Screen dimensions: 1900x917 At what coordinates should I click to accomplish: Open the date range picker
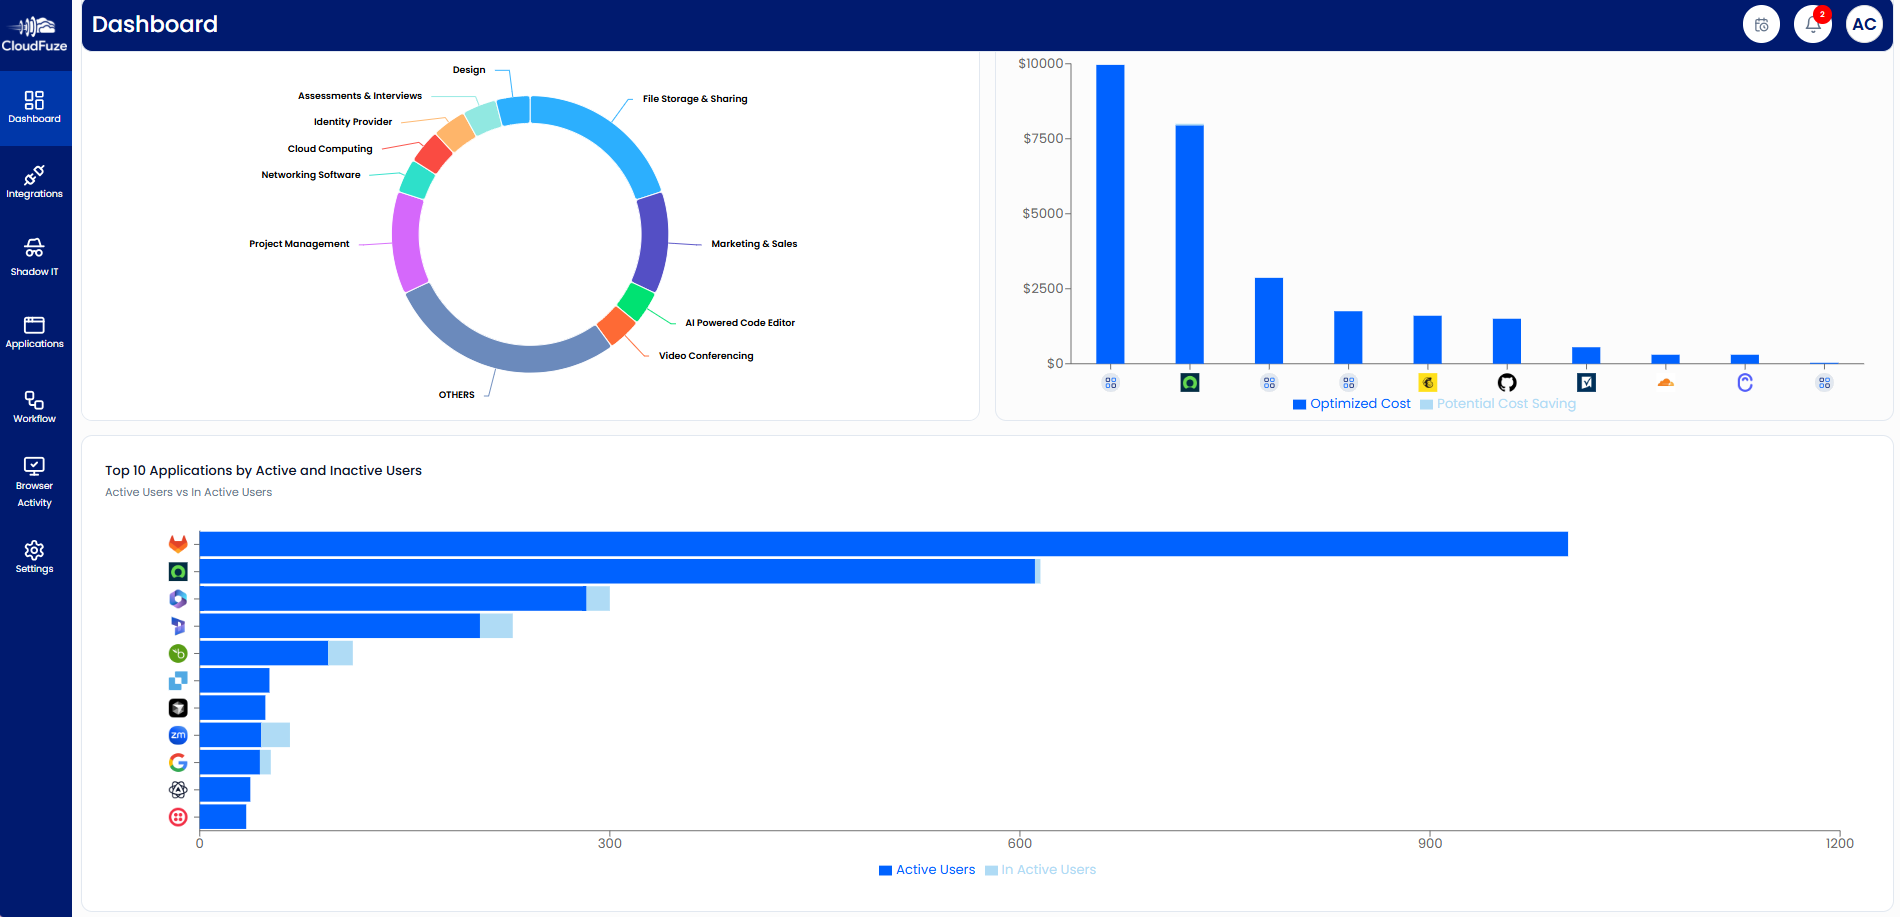point(1761,23)
